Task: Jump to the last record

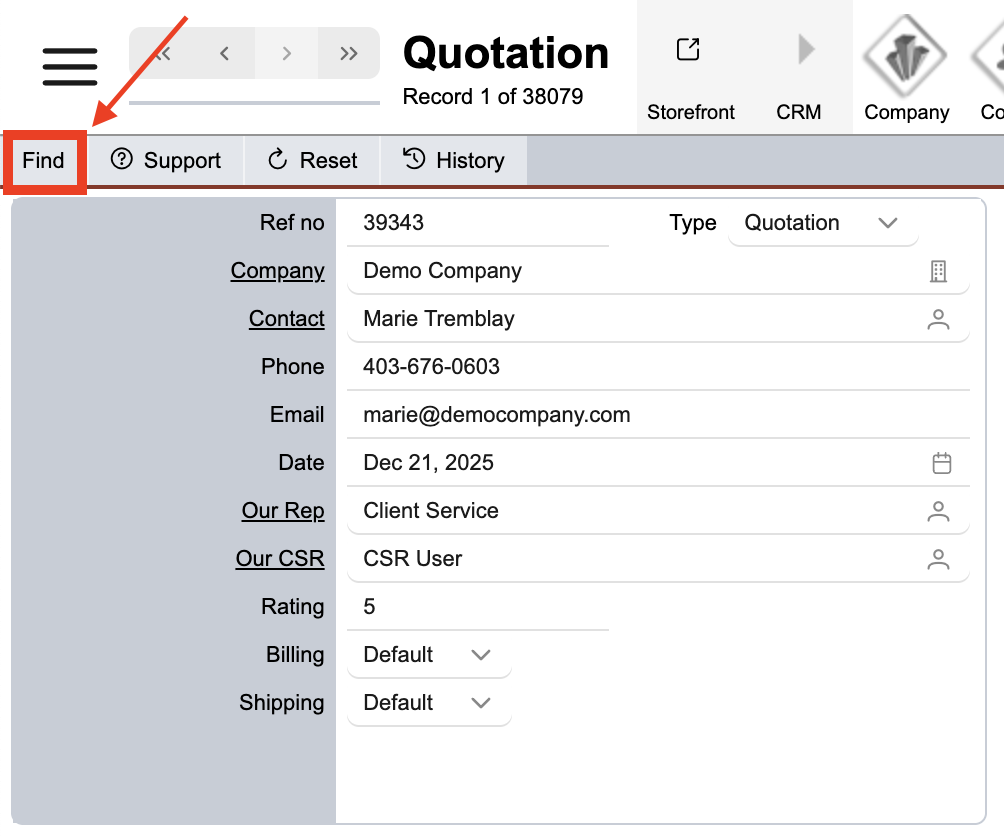Action: pyautogui.click(x=349, y=53)
